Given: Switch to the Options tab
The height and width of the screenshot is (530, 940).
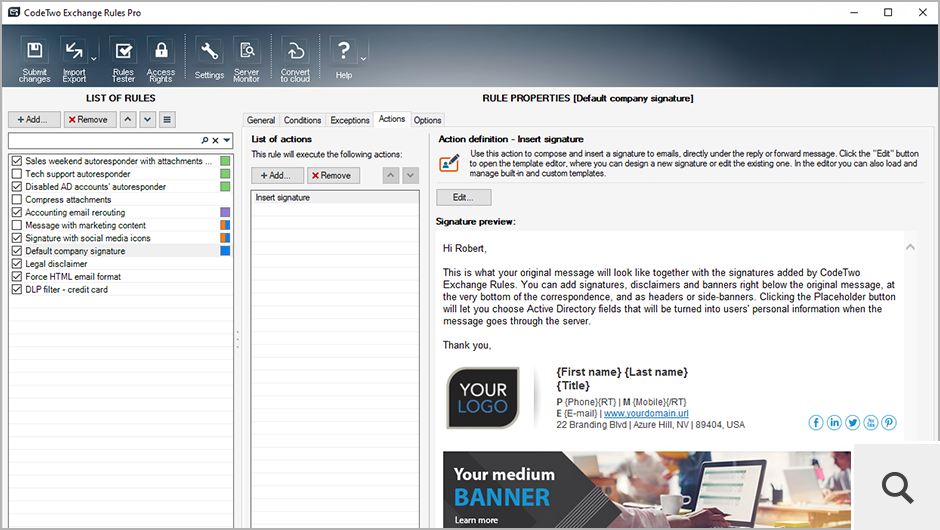Looking at the screenshot, I should coord(427,120).
